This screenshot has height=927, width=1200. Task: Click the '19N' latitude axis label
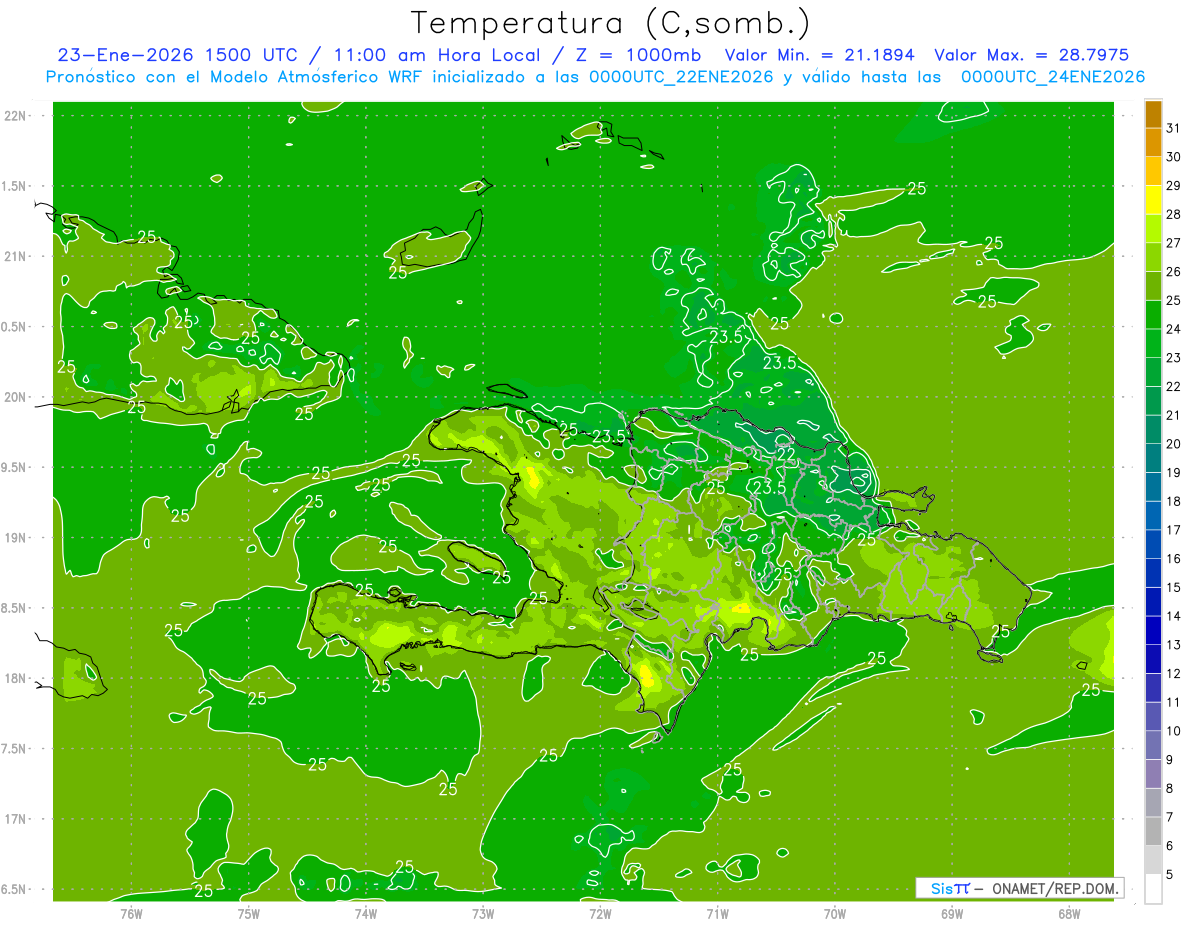(x=17, y=538)
